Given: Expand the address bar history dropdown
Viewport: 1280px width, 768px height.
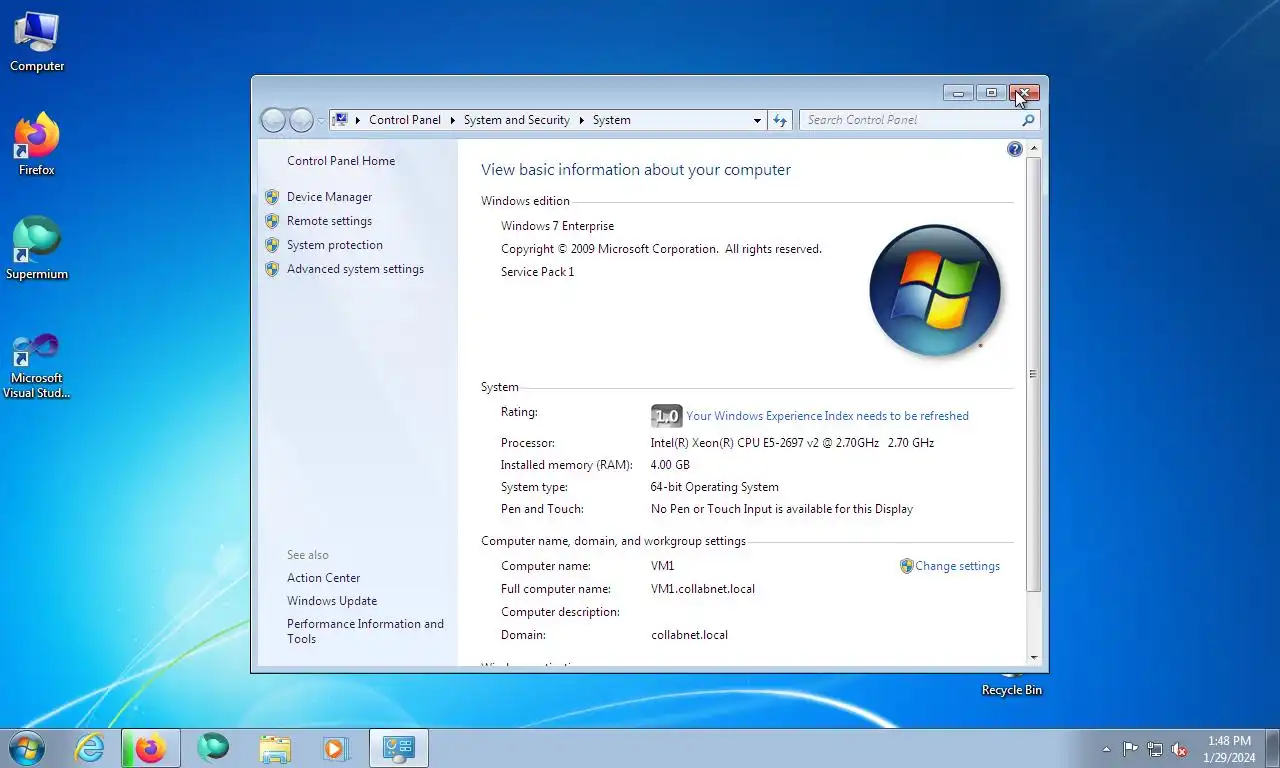Looking at the screenshot, I should [757, 120].
